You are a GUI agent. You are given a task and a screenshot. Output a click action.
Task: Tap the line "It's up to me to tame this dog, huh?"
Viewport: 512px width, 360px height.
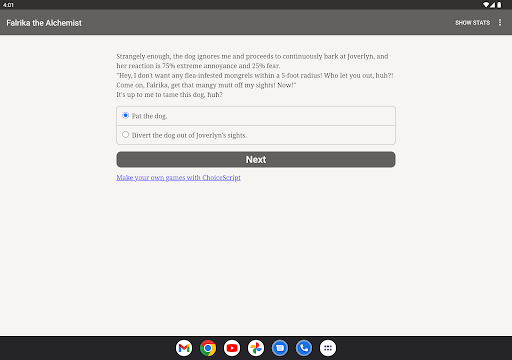169,95
